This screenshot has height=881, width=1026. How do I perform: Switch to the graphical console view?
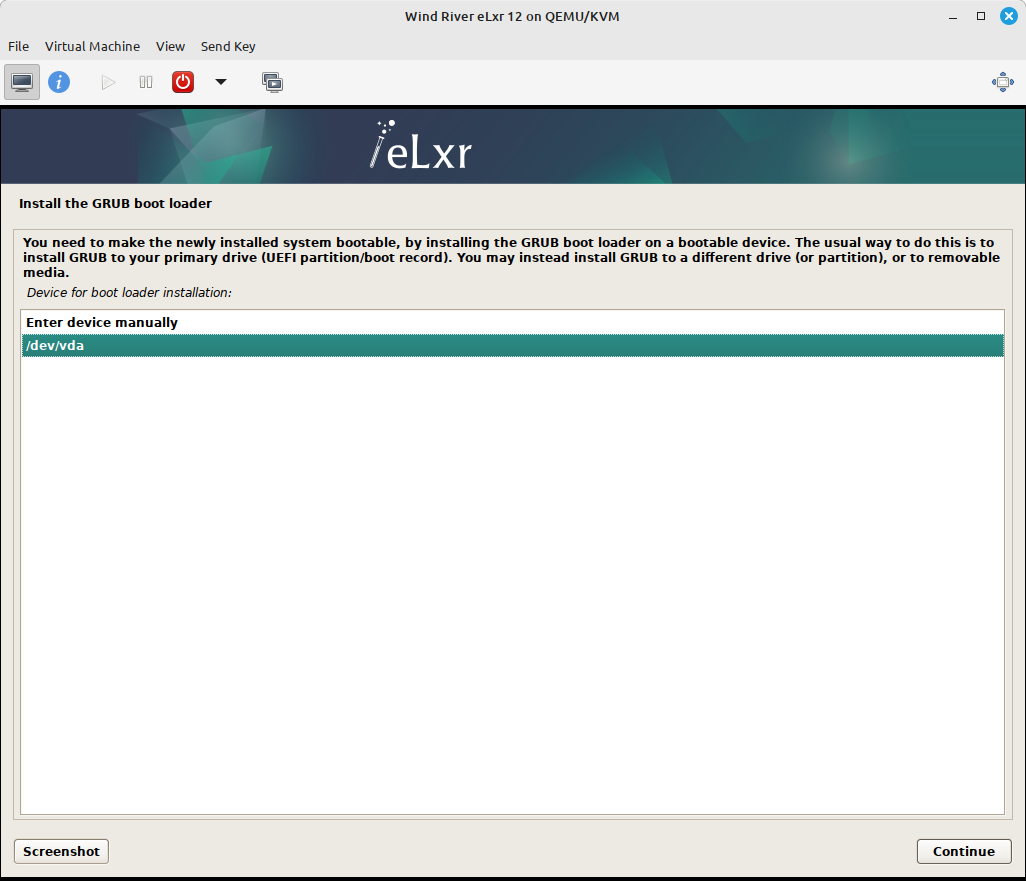click(21, 81)
